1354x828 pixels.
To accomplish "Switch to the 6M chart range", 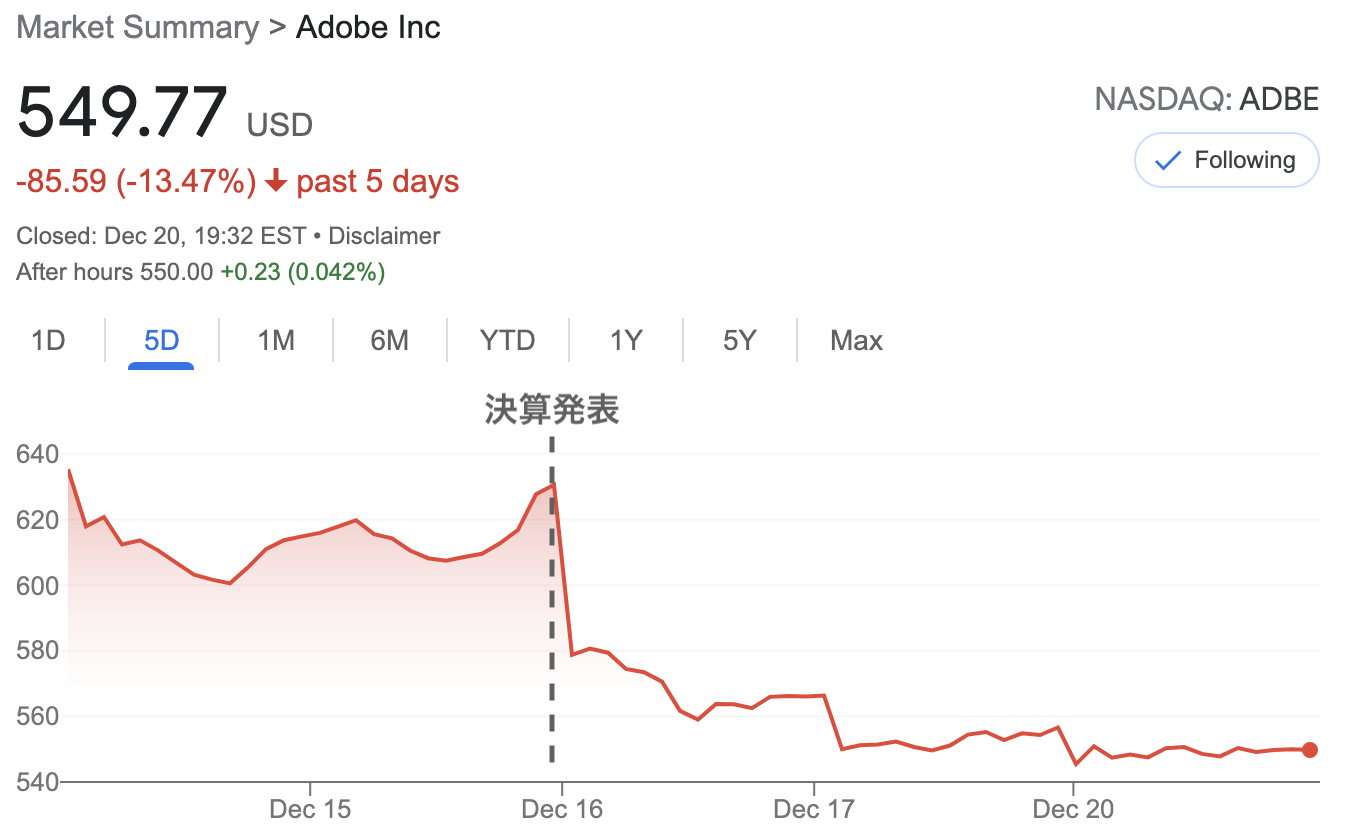I will (389, 341).
